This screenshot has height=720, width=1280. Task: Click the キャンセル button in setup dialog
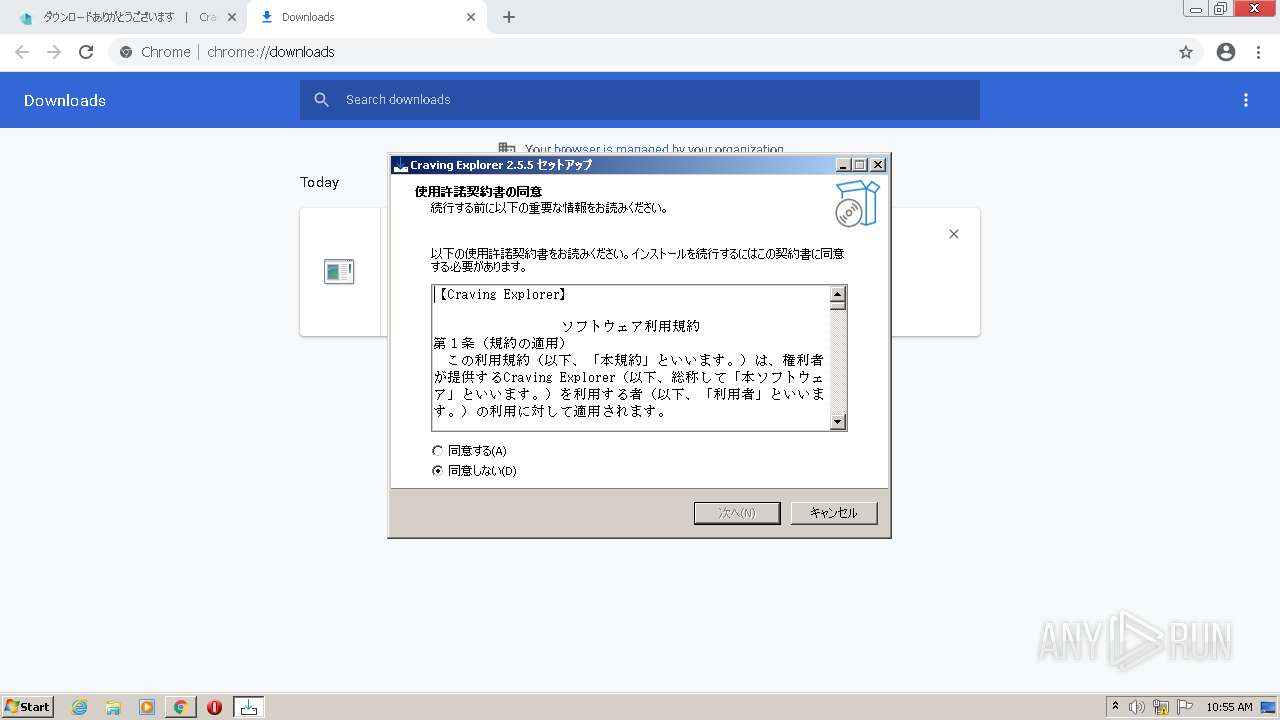tap(833, 513)
